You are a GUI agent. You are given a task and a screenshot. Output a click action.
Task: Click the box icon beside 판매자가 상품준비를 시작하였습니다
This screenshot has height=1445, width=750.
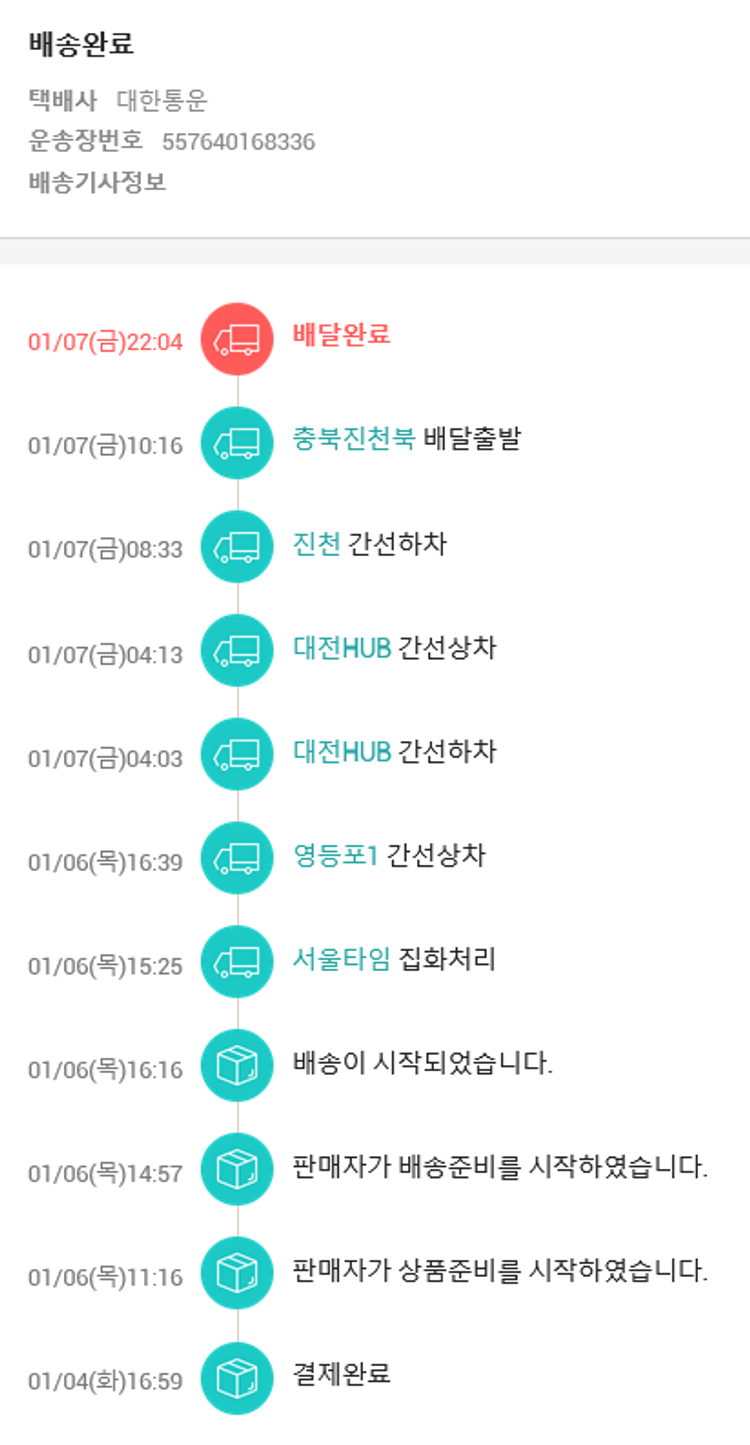(x=237, y=1273)
